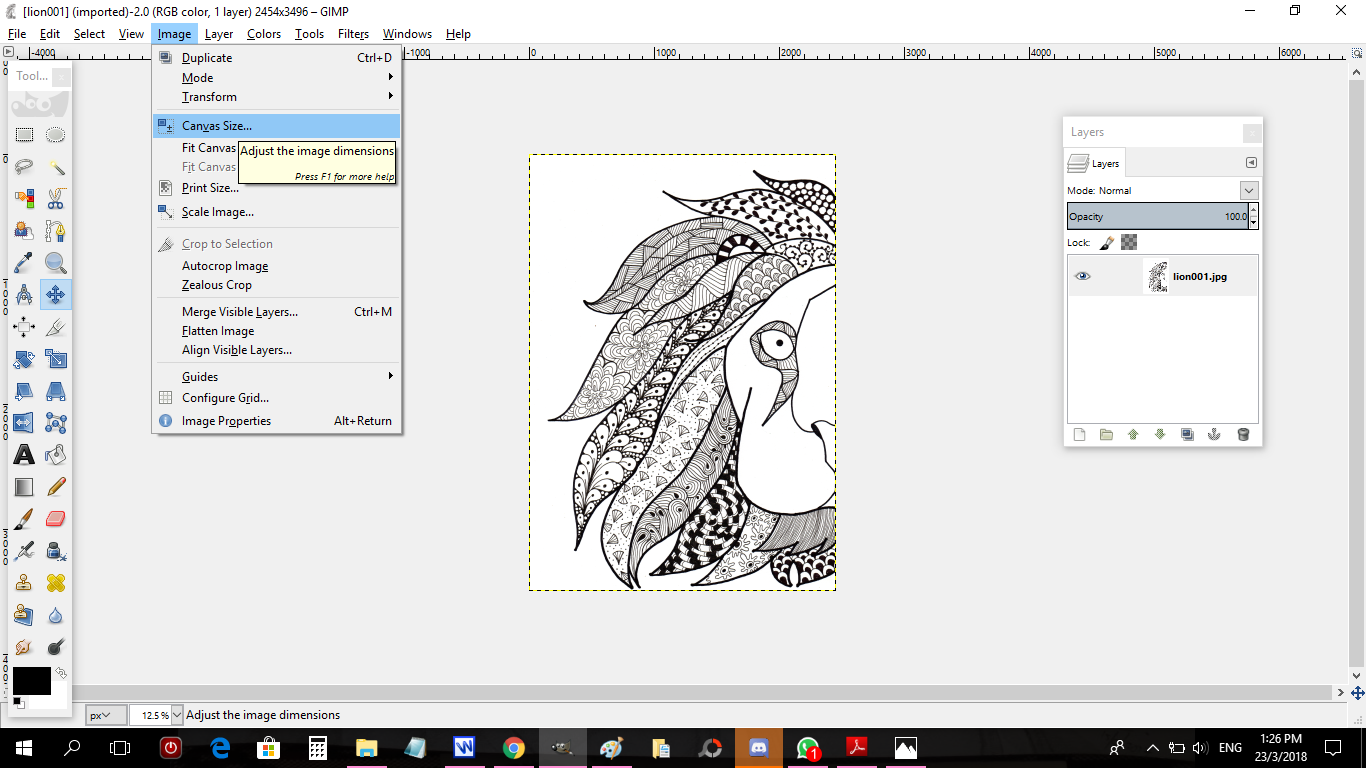Swap foreground and background colors
Image resolution: width=1366 pixels, height=768 pixels.
click(x=61, y=674)
